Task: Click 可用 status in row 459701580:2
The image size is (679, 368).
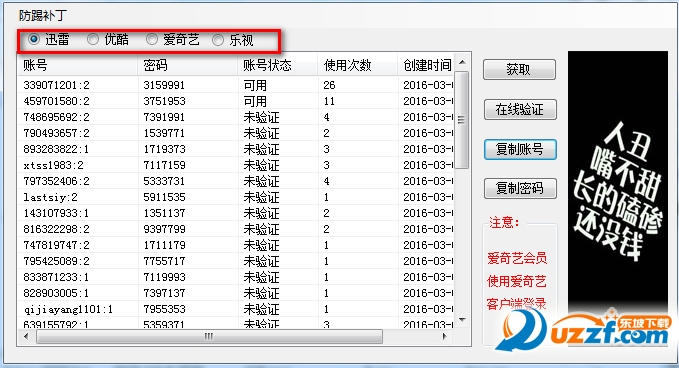Action: coord(255,101)
